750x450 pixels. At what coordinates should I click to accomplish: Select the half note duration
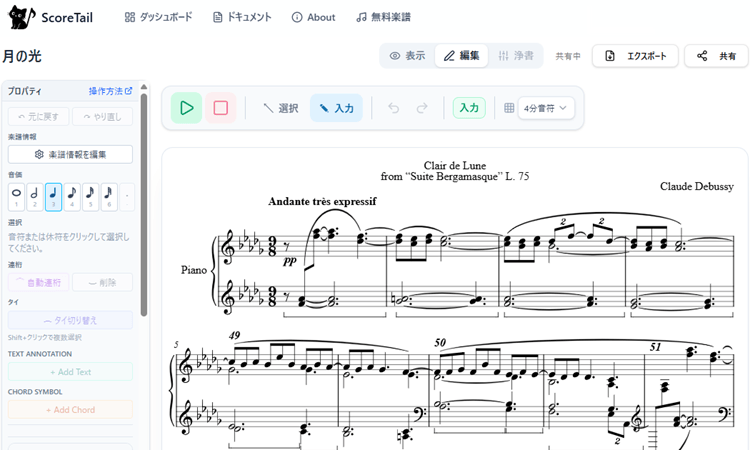(35, 196)
